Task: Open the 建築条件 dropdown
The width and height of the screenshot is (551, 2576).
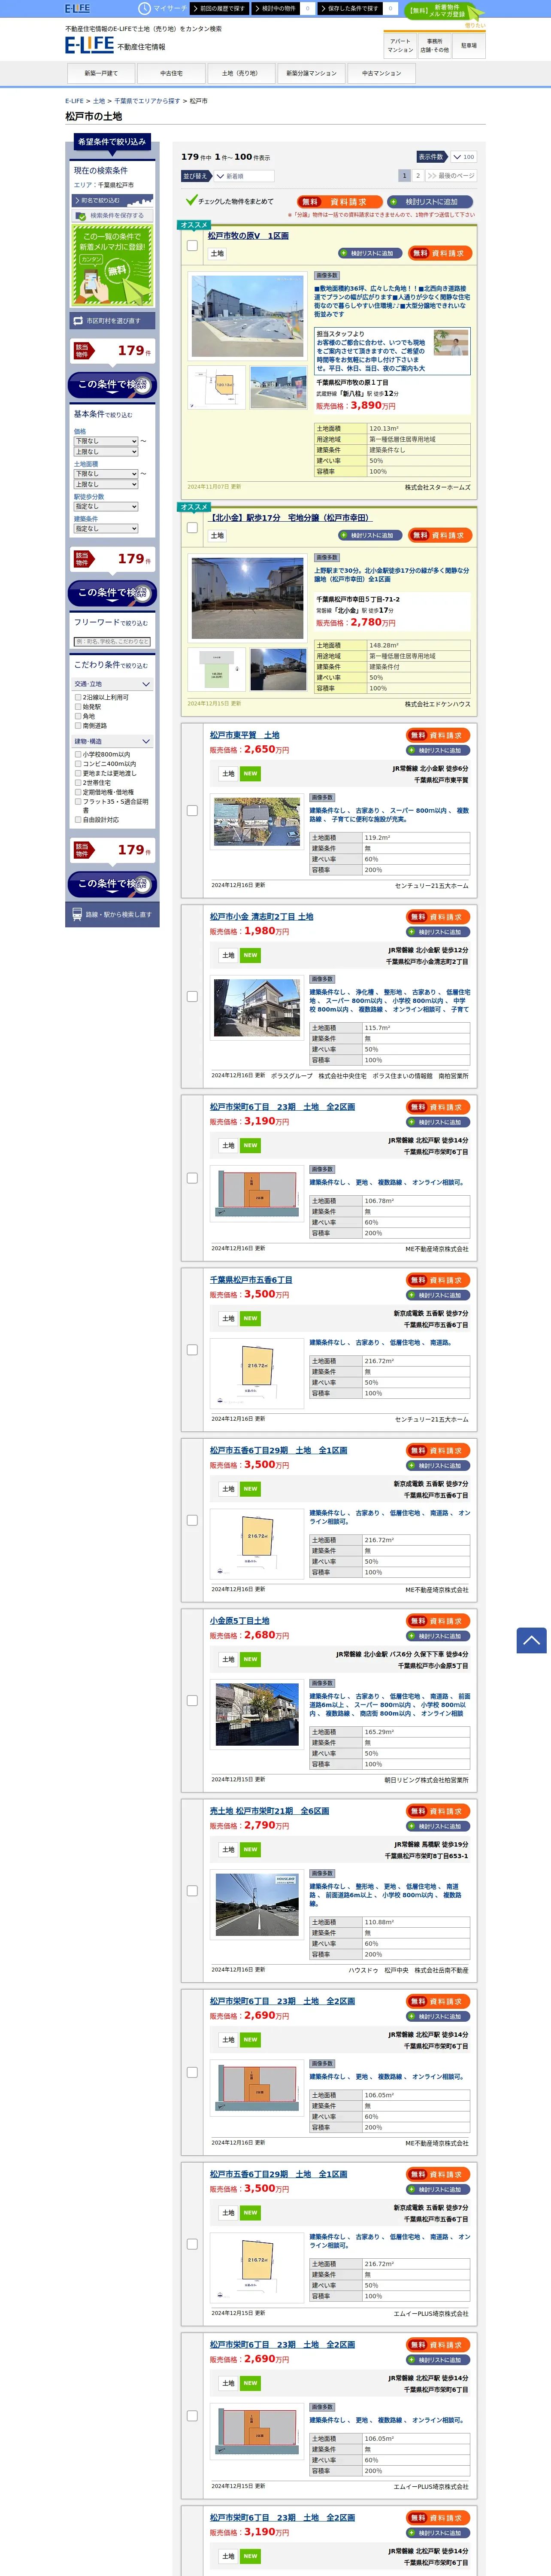Action: tap(105, 529)
